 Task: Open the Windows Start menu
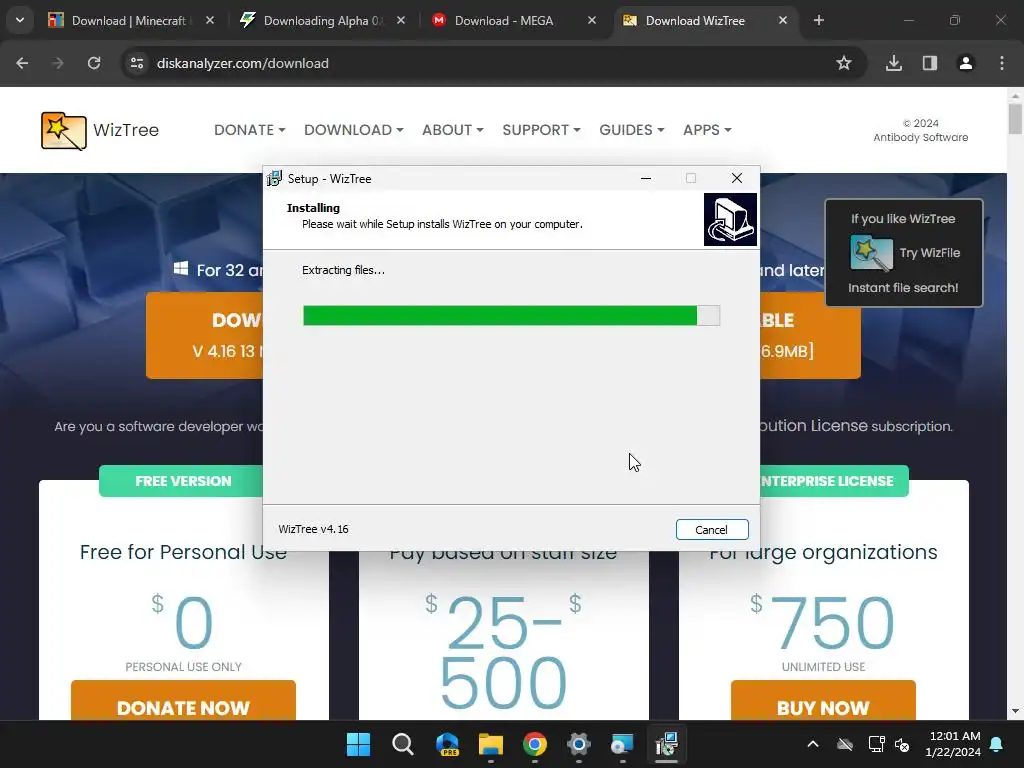pos(359,744)
